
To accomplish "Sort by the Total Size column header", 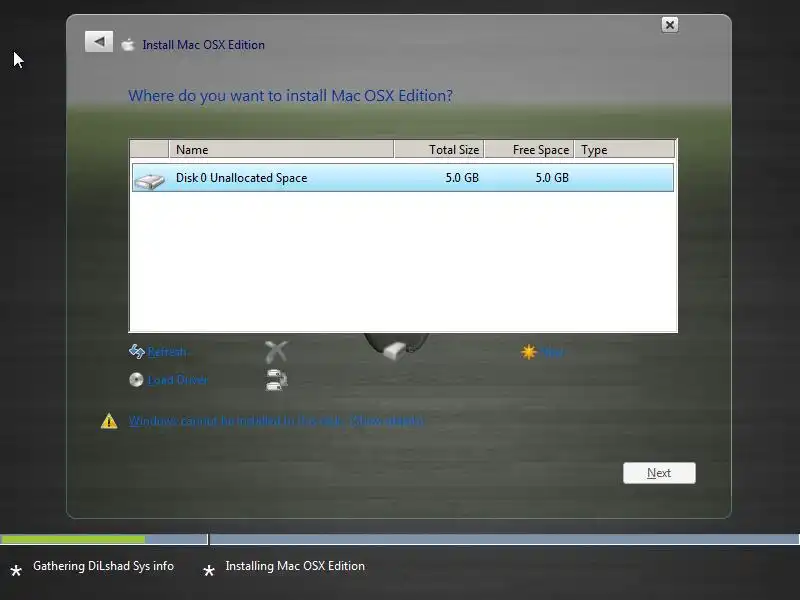I will tap(439, 149).
